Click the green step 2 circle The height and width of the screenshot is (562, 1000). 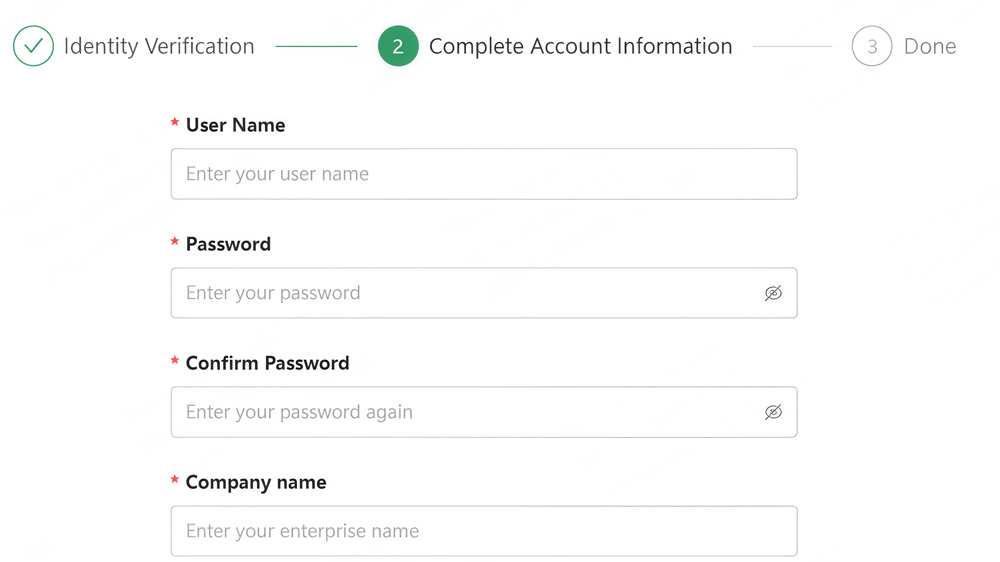pos(398,46)
